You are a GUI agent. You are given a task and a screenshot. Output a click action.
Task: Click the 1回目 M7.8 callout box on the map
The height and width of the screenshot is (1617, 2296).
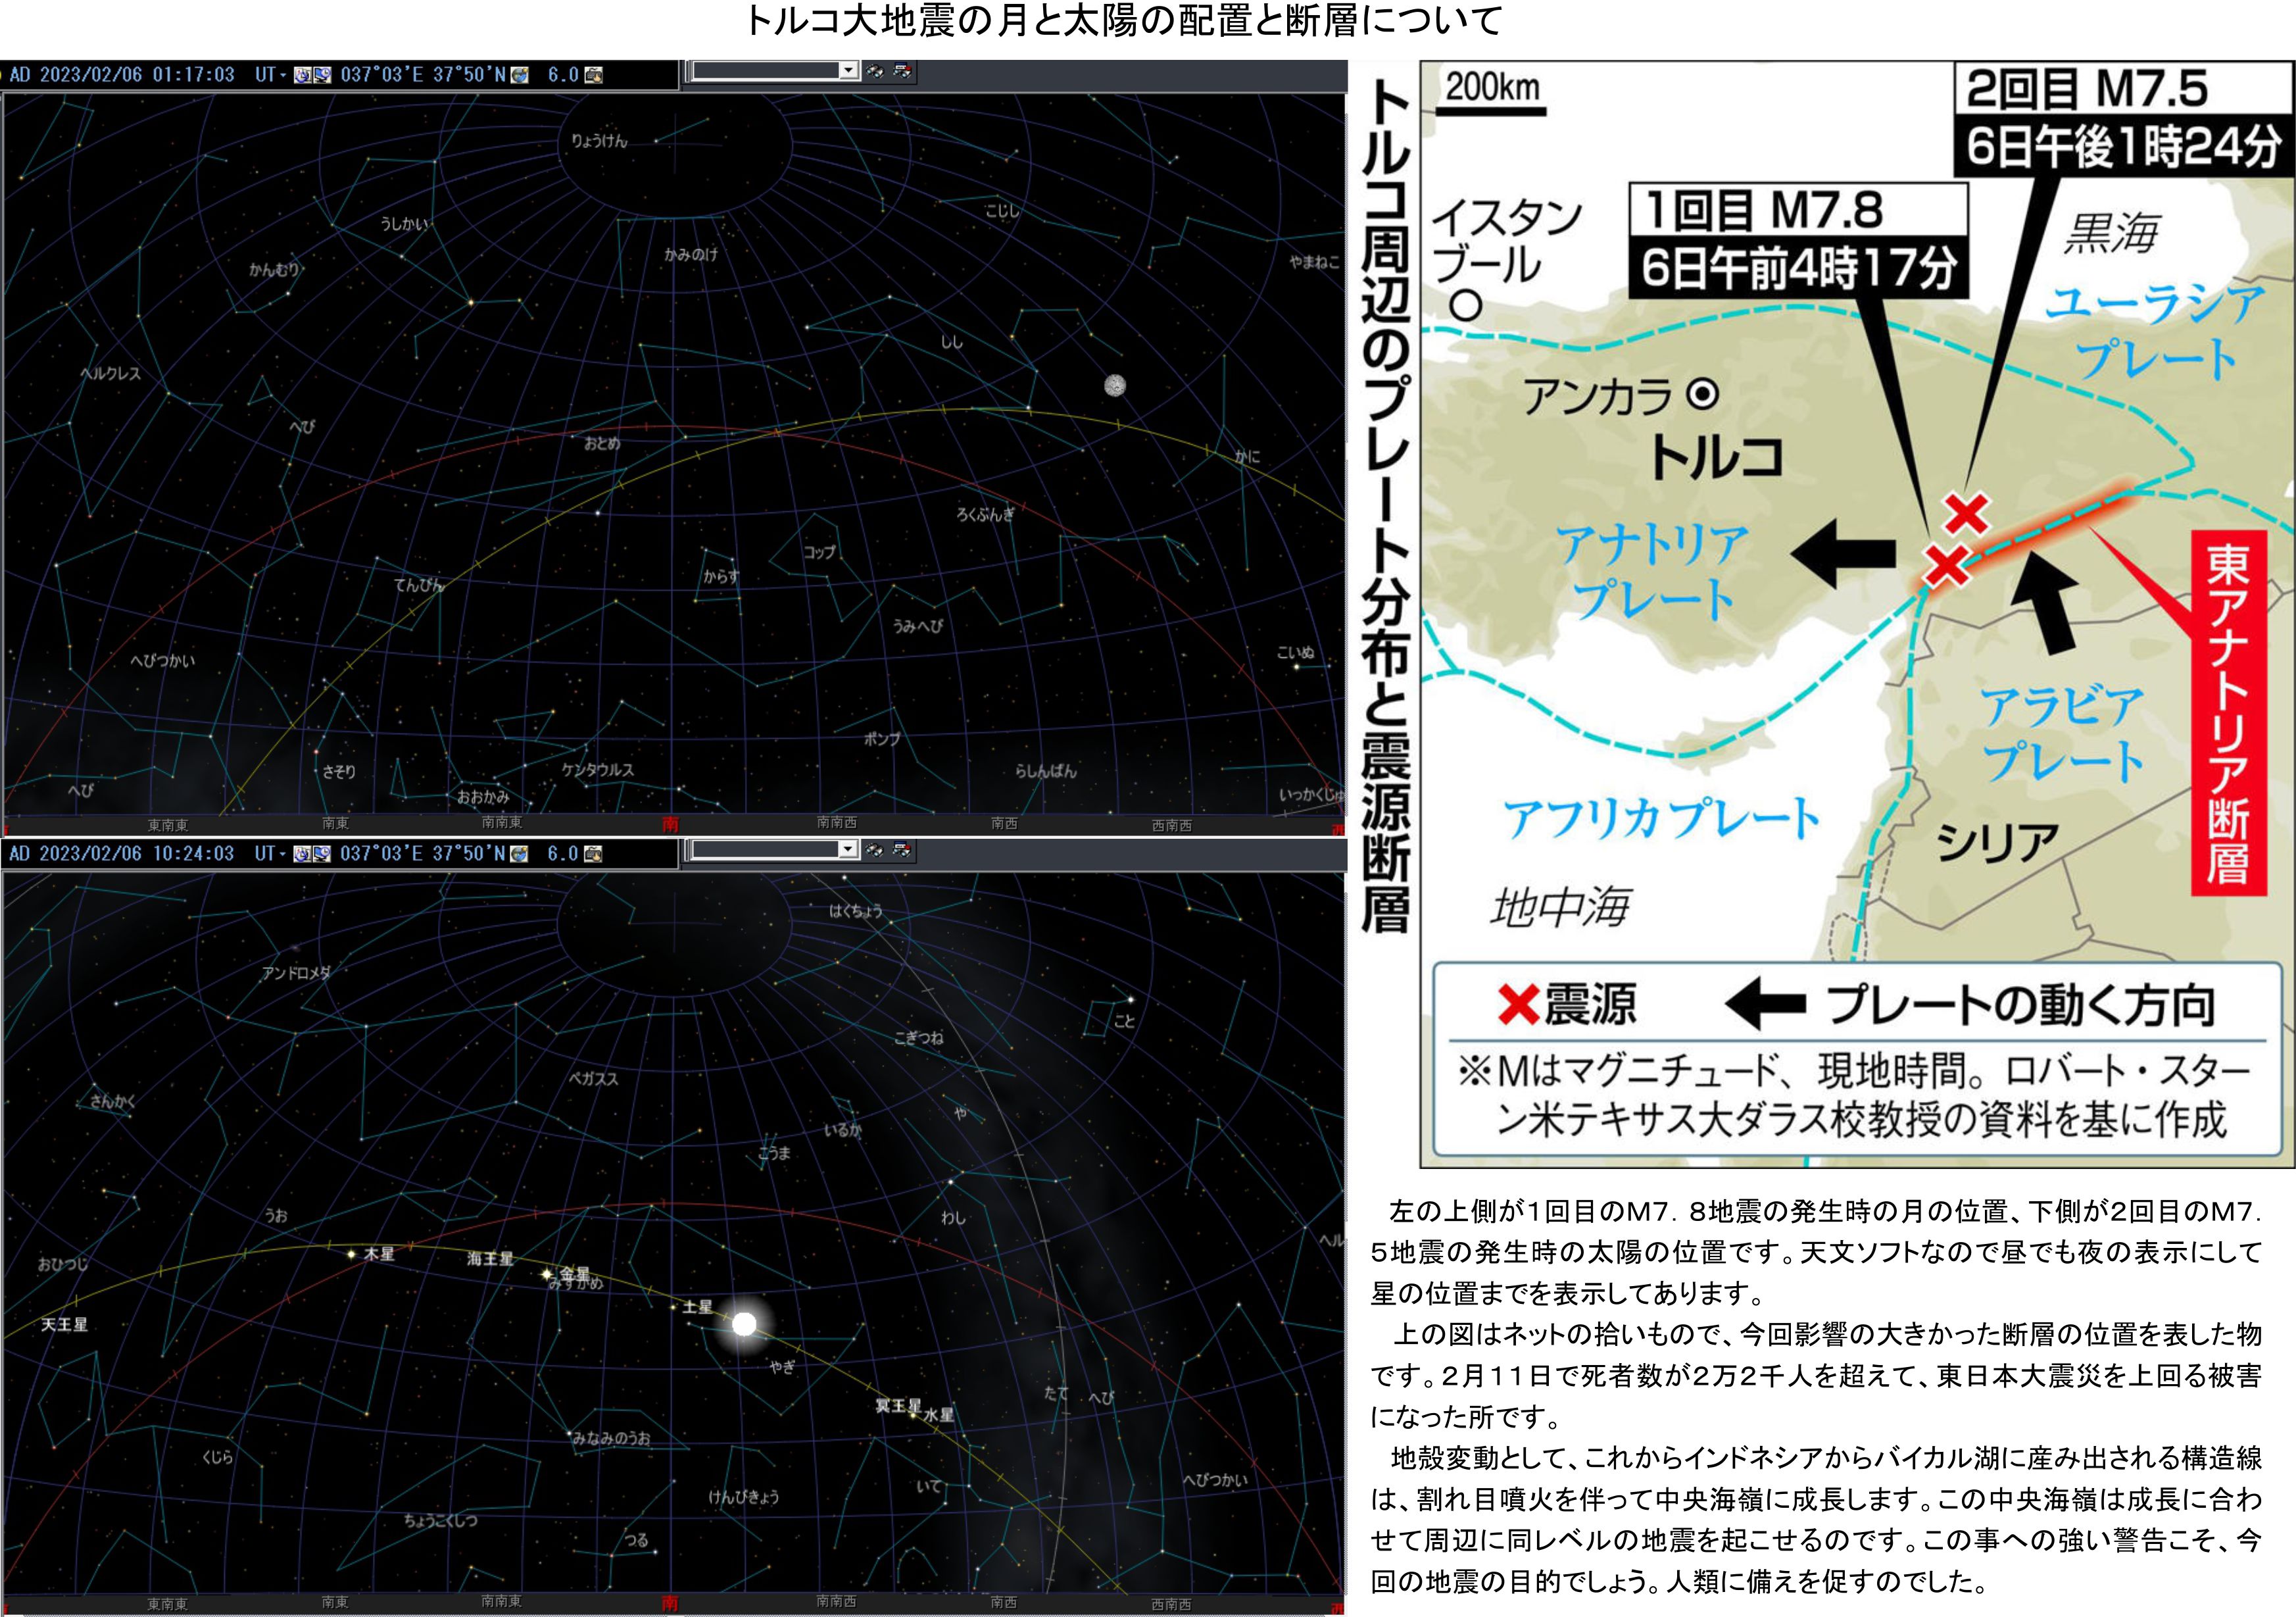click(1799, 241)
